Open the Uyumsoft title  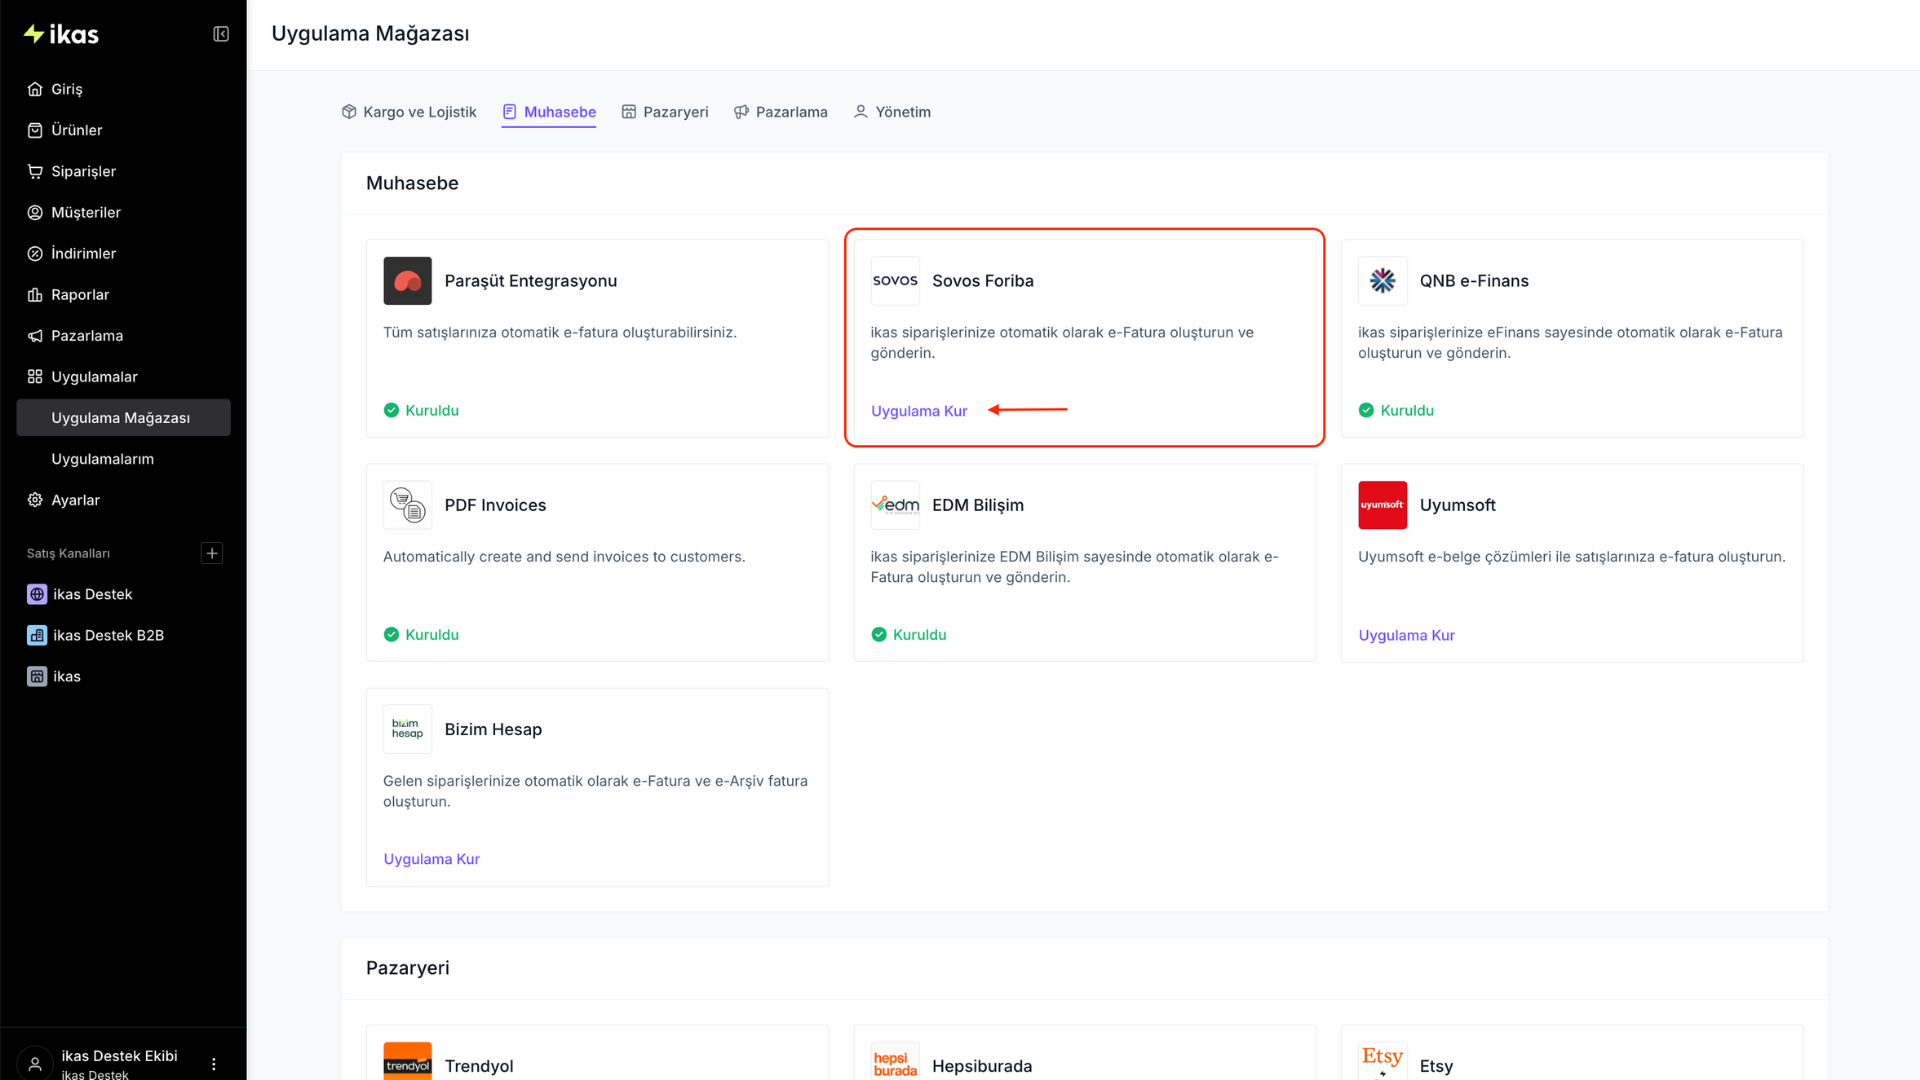[1458, 505]
